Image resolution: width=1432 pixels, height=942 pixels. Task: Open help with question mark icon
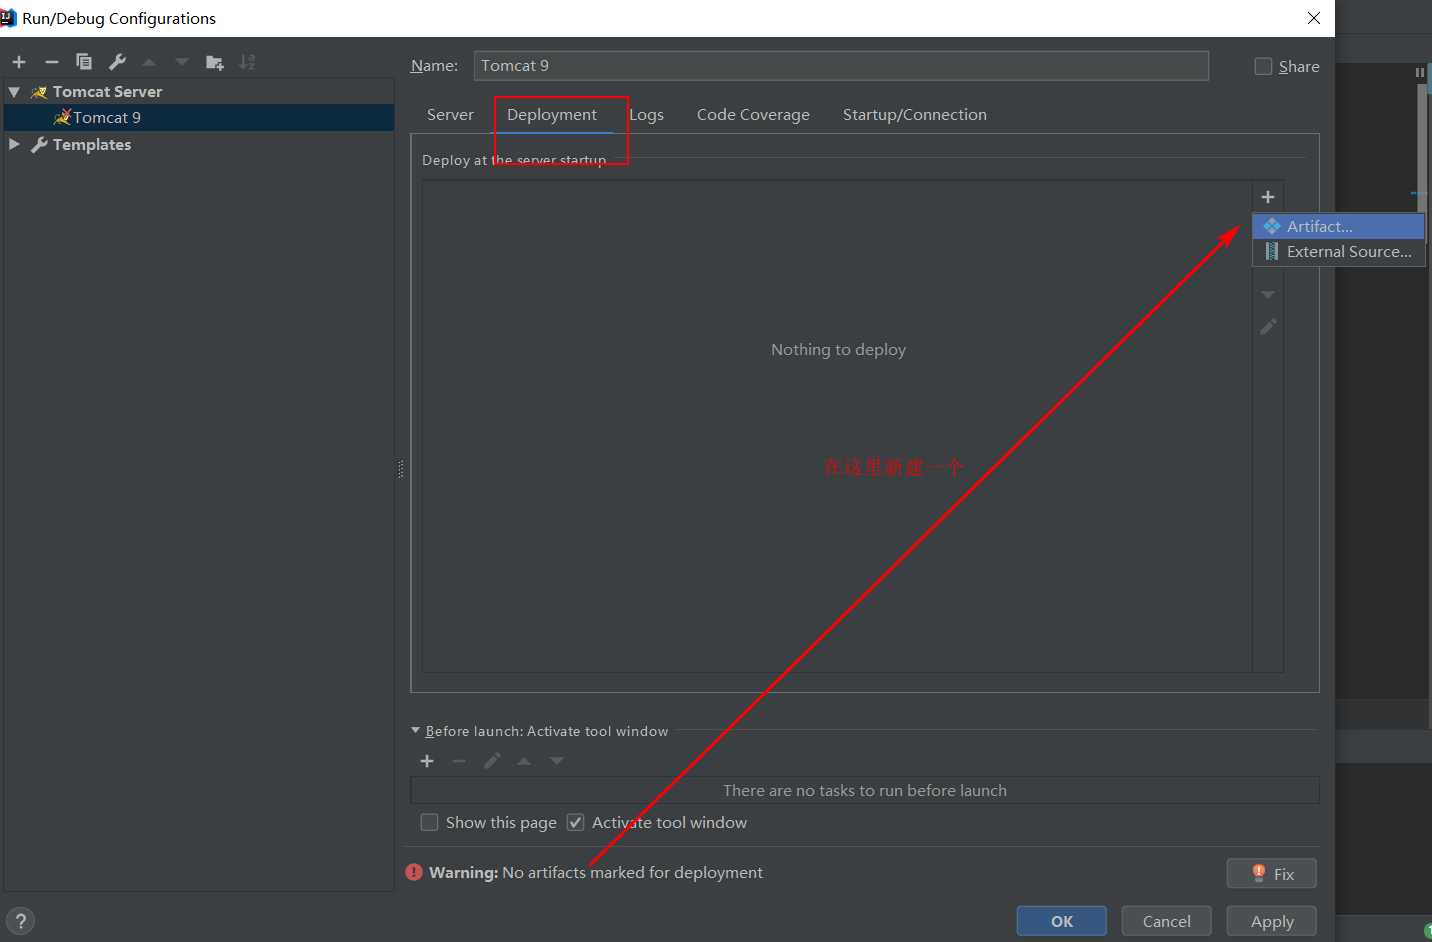tap(20, 921)
